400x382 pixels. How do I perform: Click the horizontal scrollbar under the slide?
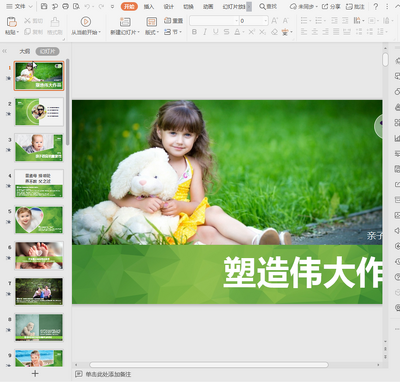click(x=209, y=365)
